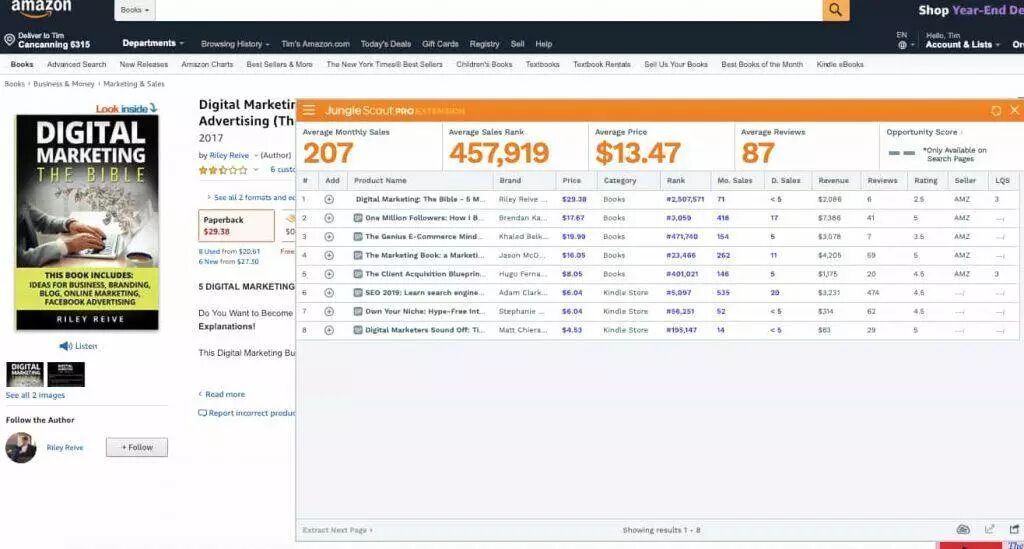Add product row 4 The Marketing Book
This screenshot has height=549, width=1024.
click(329, 255)
